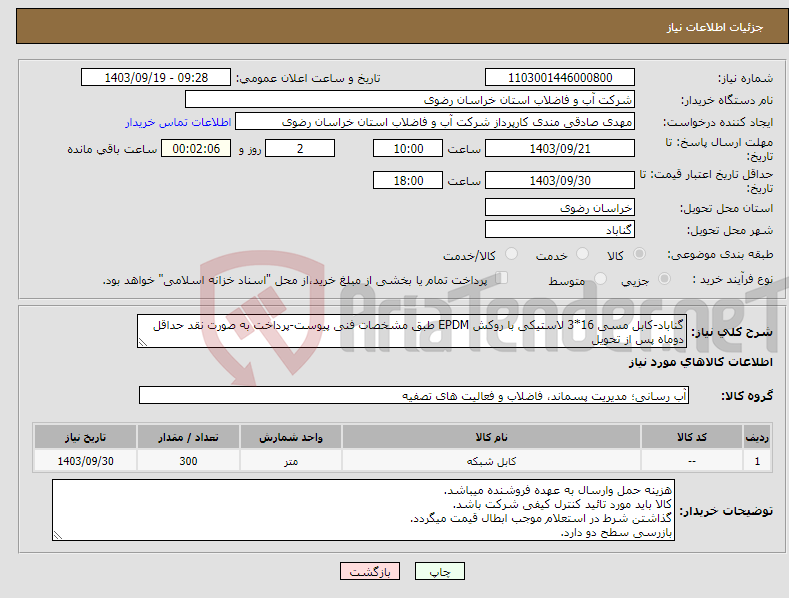Screen dimensions: 789x598
Task: Open اطلاعات تماس خریدار link
Action: pyautogui.click(x=178, y=122)
